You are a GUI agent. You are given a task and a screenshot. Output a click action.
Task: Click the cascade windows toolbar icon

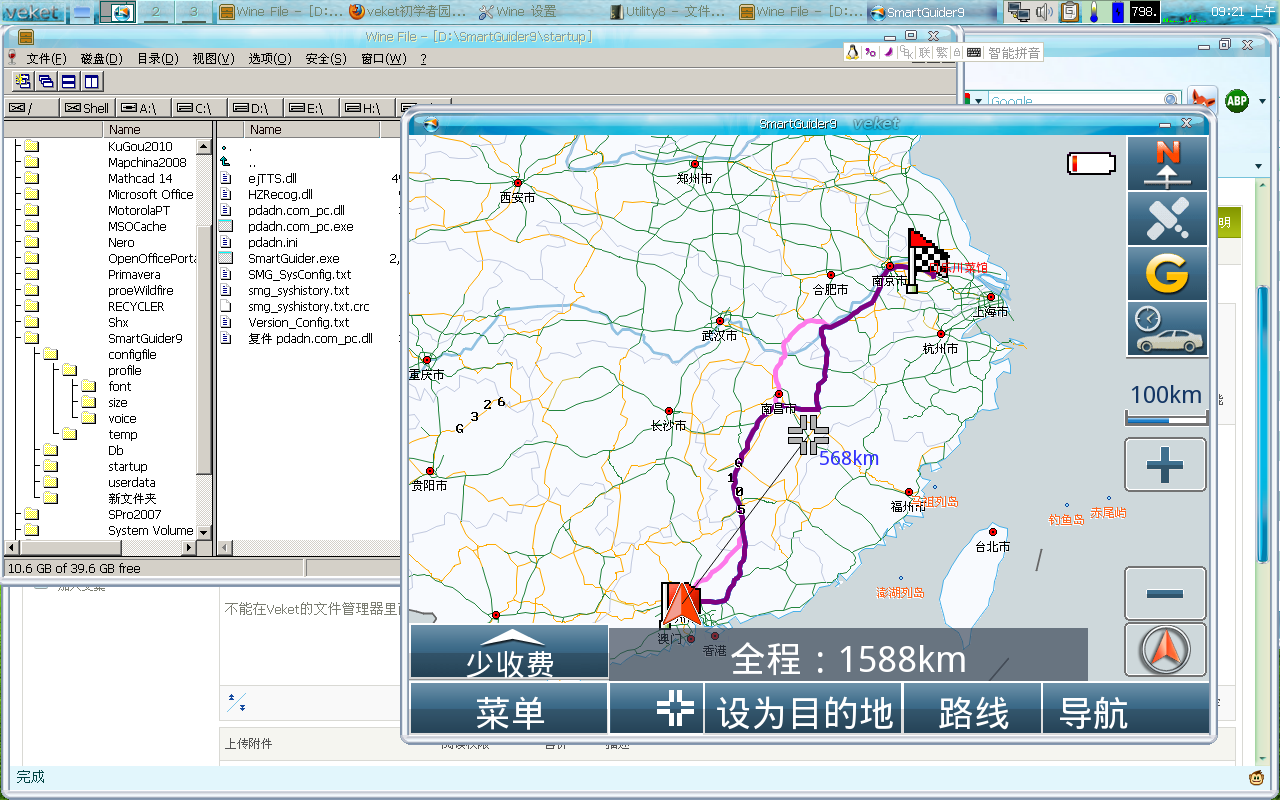tap(45, 81)
